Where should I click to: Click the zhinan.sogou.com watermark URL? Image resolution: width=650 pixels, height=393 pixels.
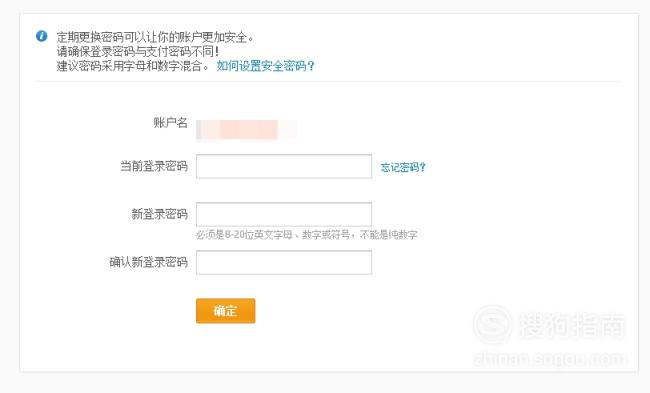[x=550, y=359]
